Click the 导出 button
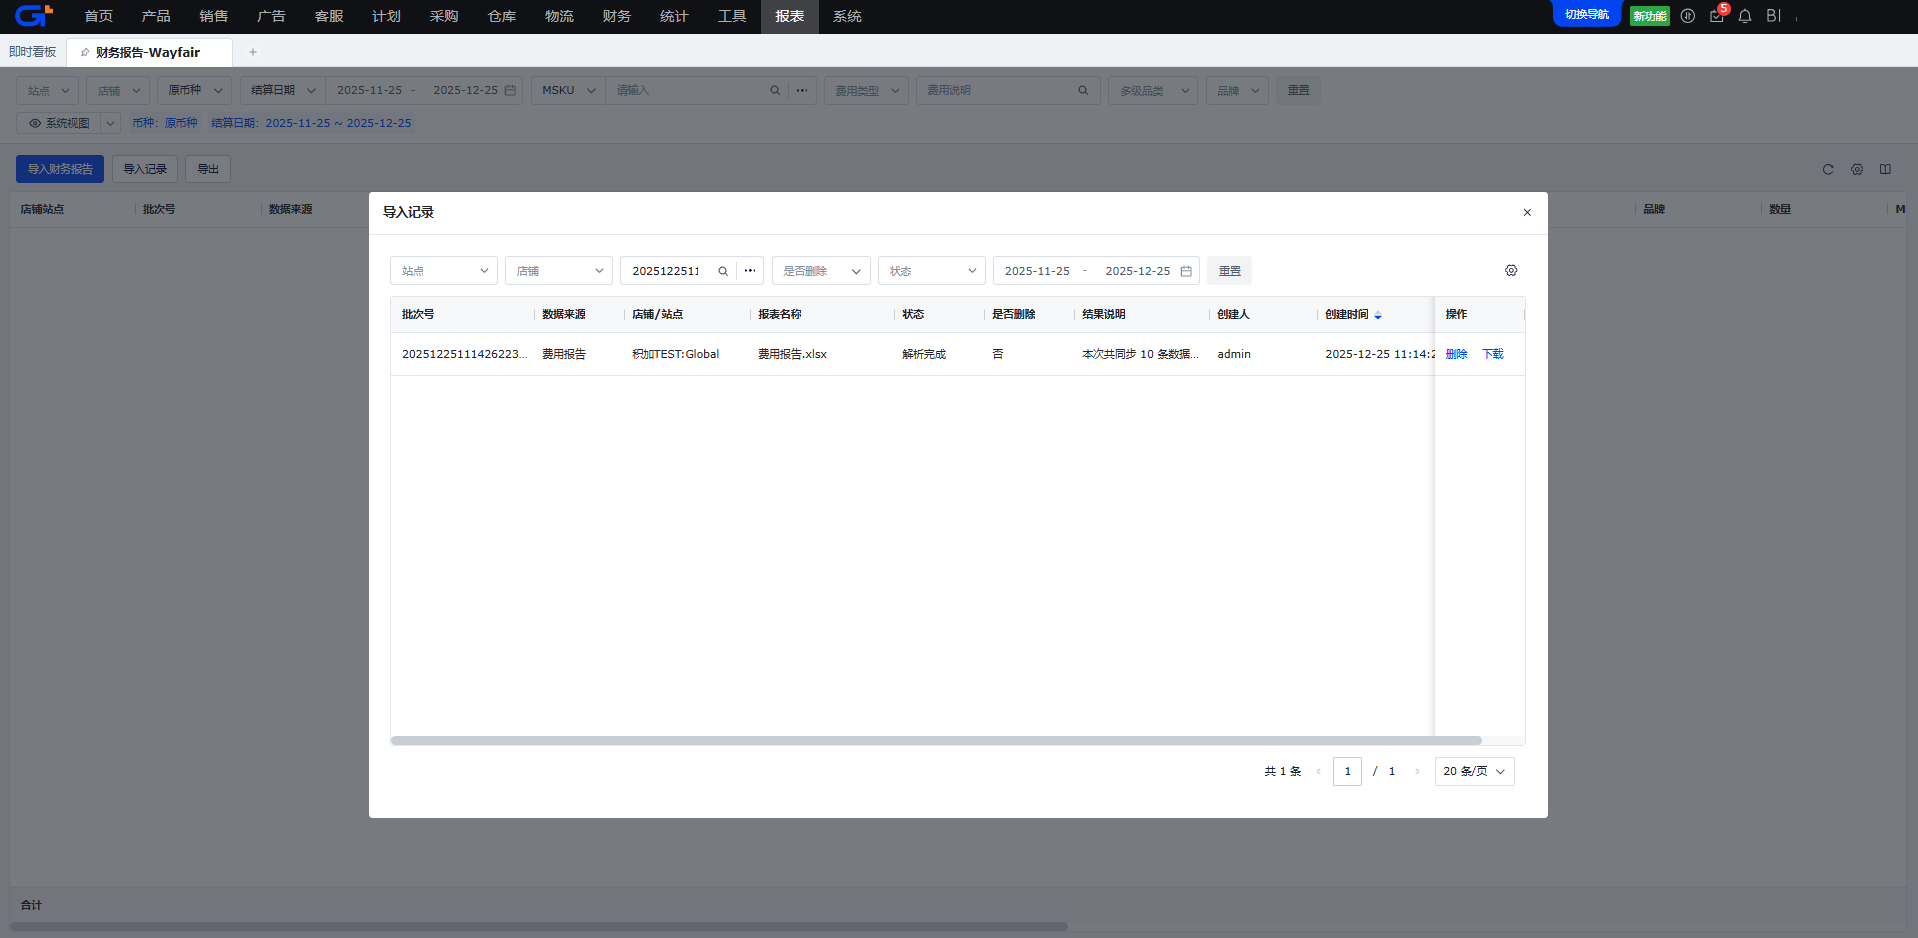This screenshot has height=938, width=1918. [208, 169]
